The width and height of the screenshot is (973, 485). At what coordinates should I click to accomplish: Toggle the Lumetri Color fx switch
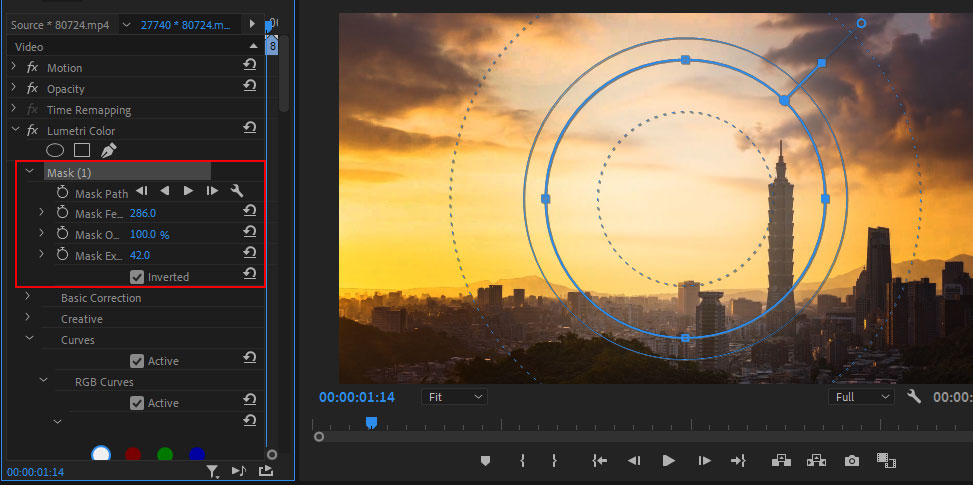pos(32,131)
